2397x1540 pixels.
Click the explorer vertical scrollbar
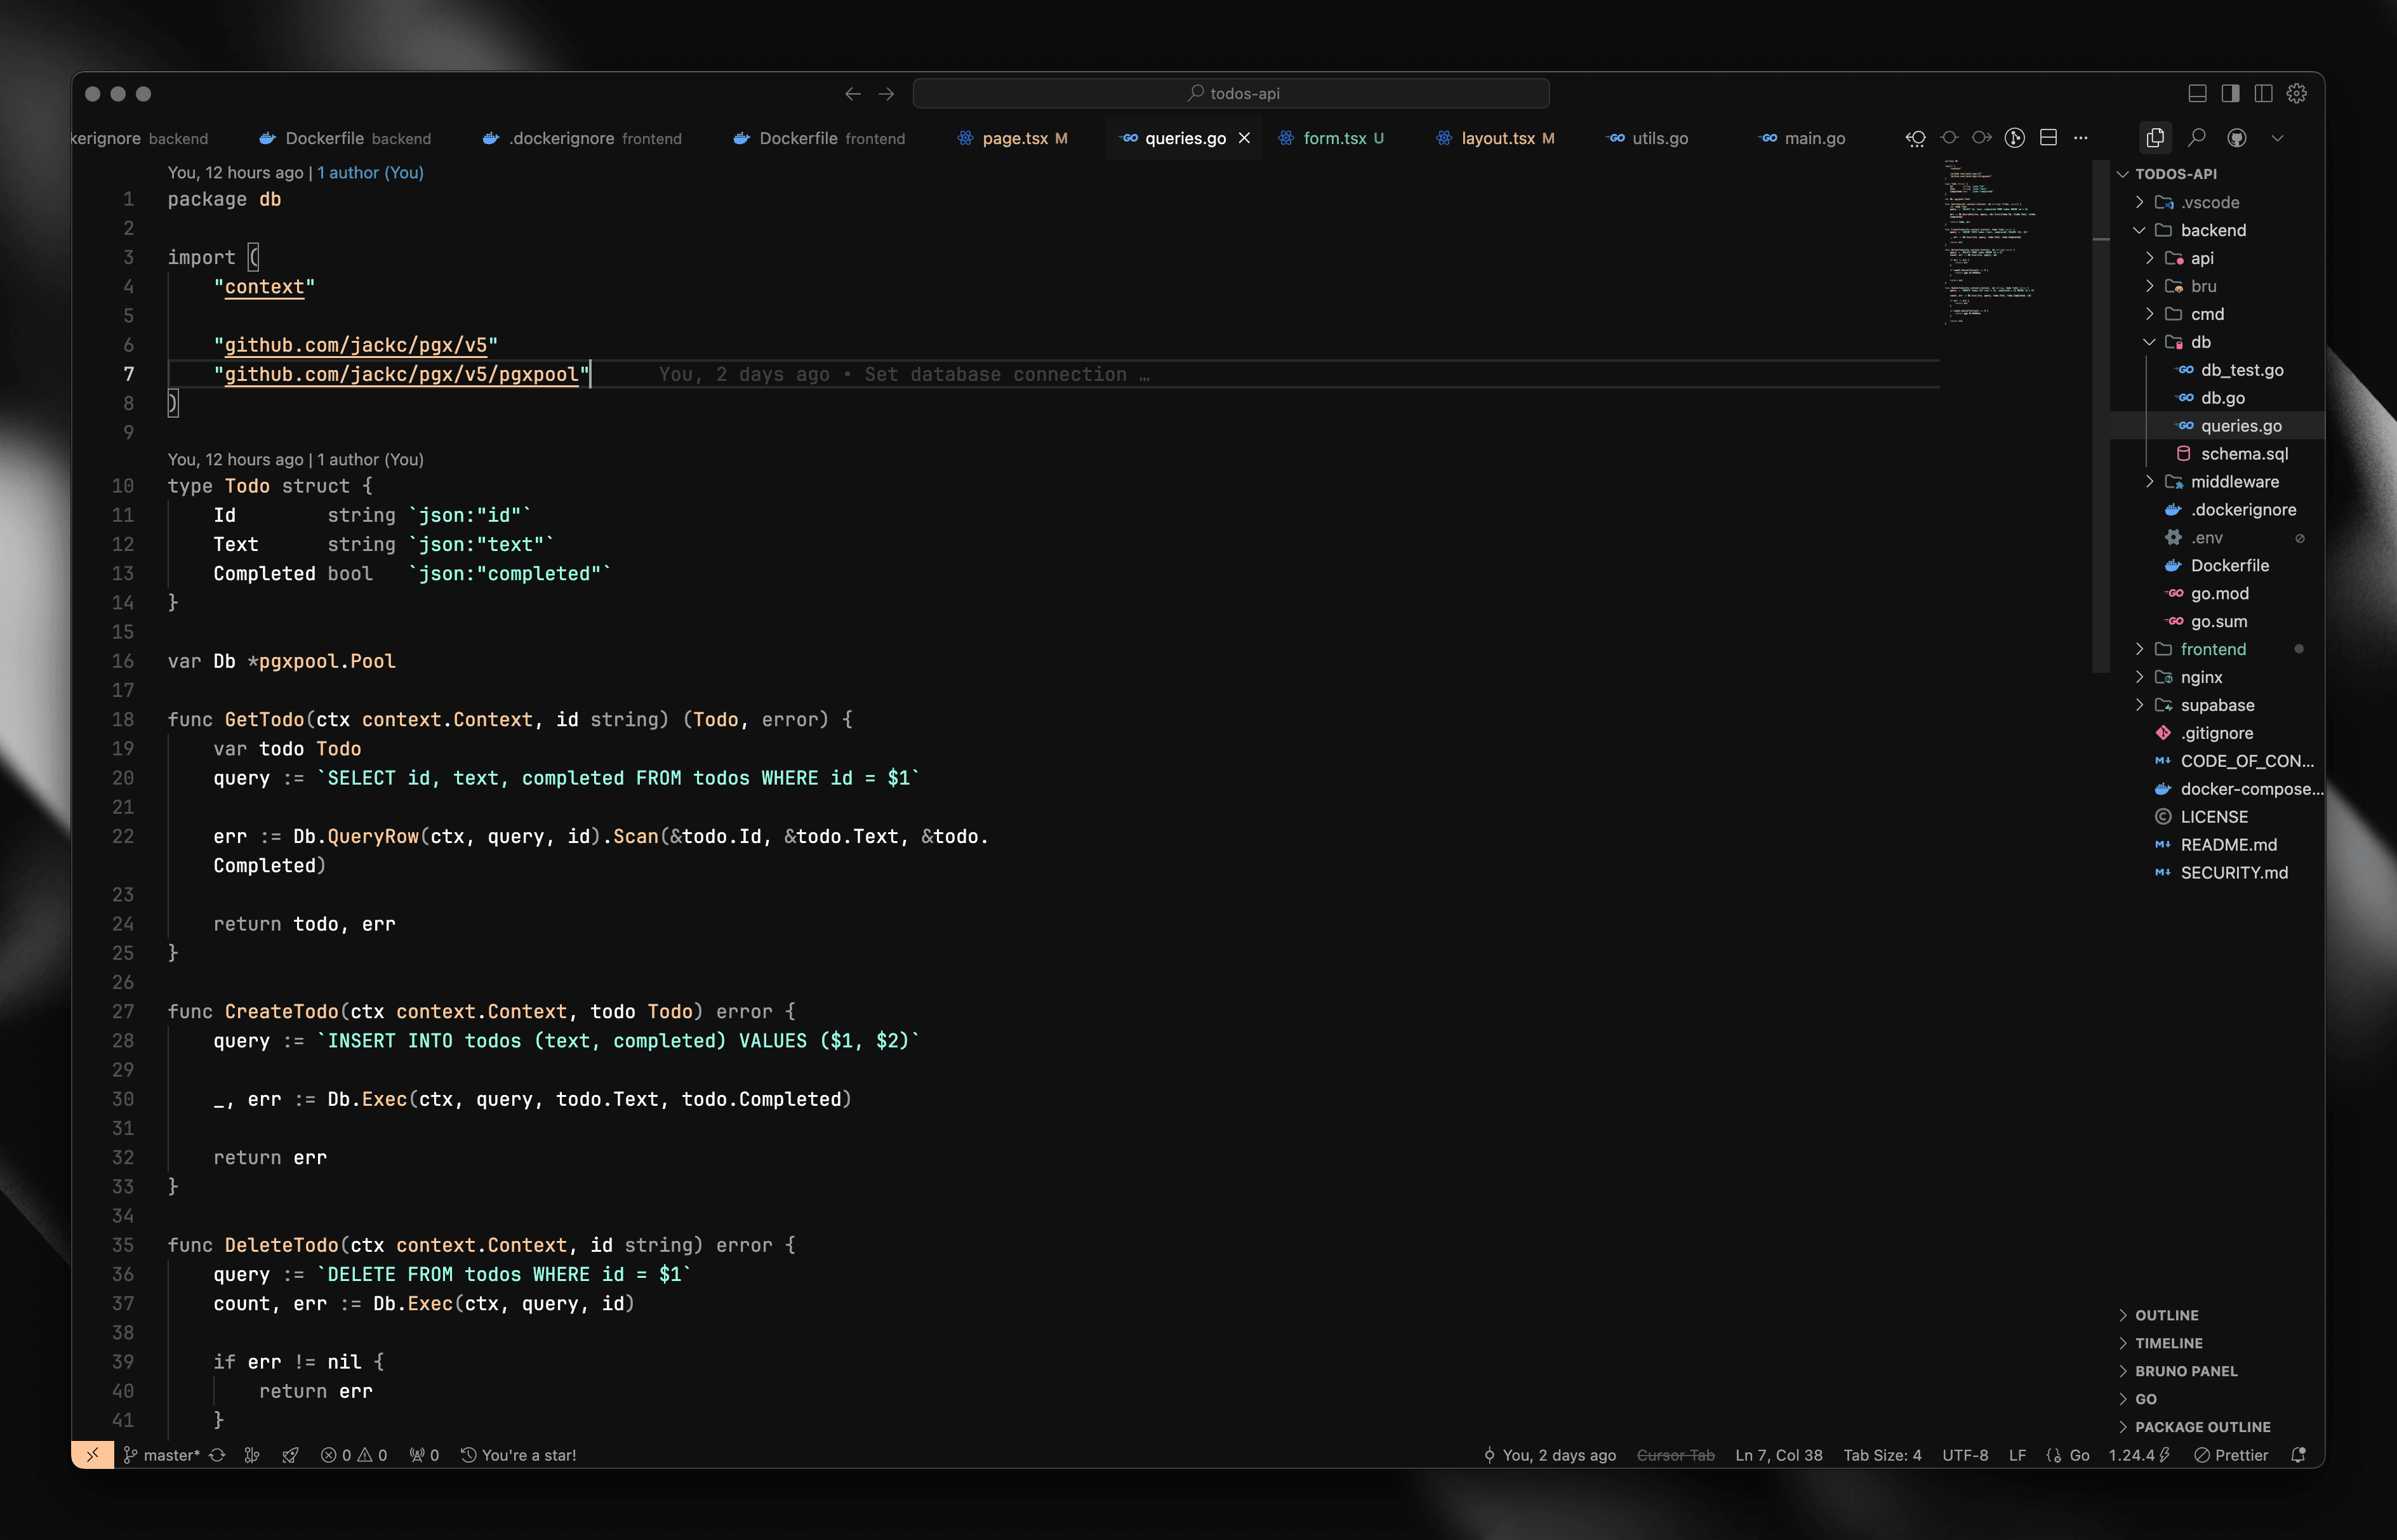[x=2100, y=417]
